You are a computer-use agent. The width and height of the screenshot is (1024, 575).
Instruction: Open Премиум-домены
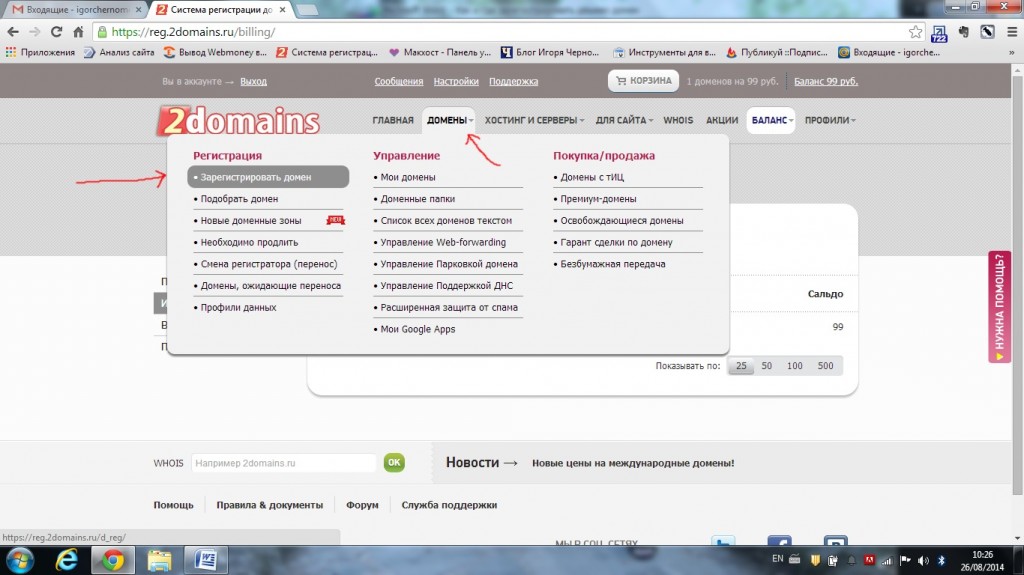click(x=598, y=199)
